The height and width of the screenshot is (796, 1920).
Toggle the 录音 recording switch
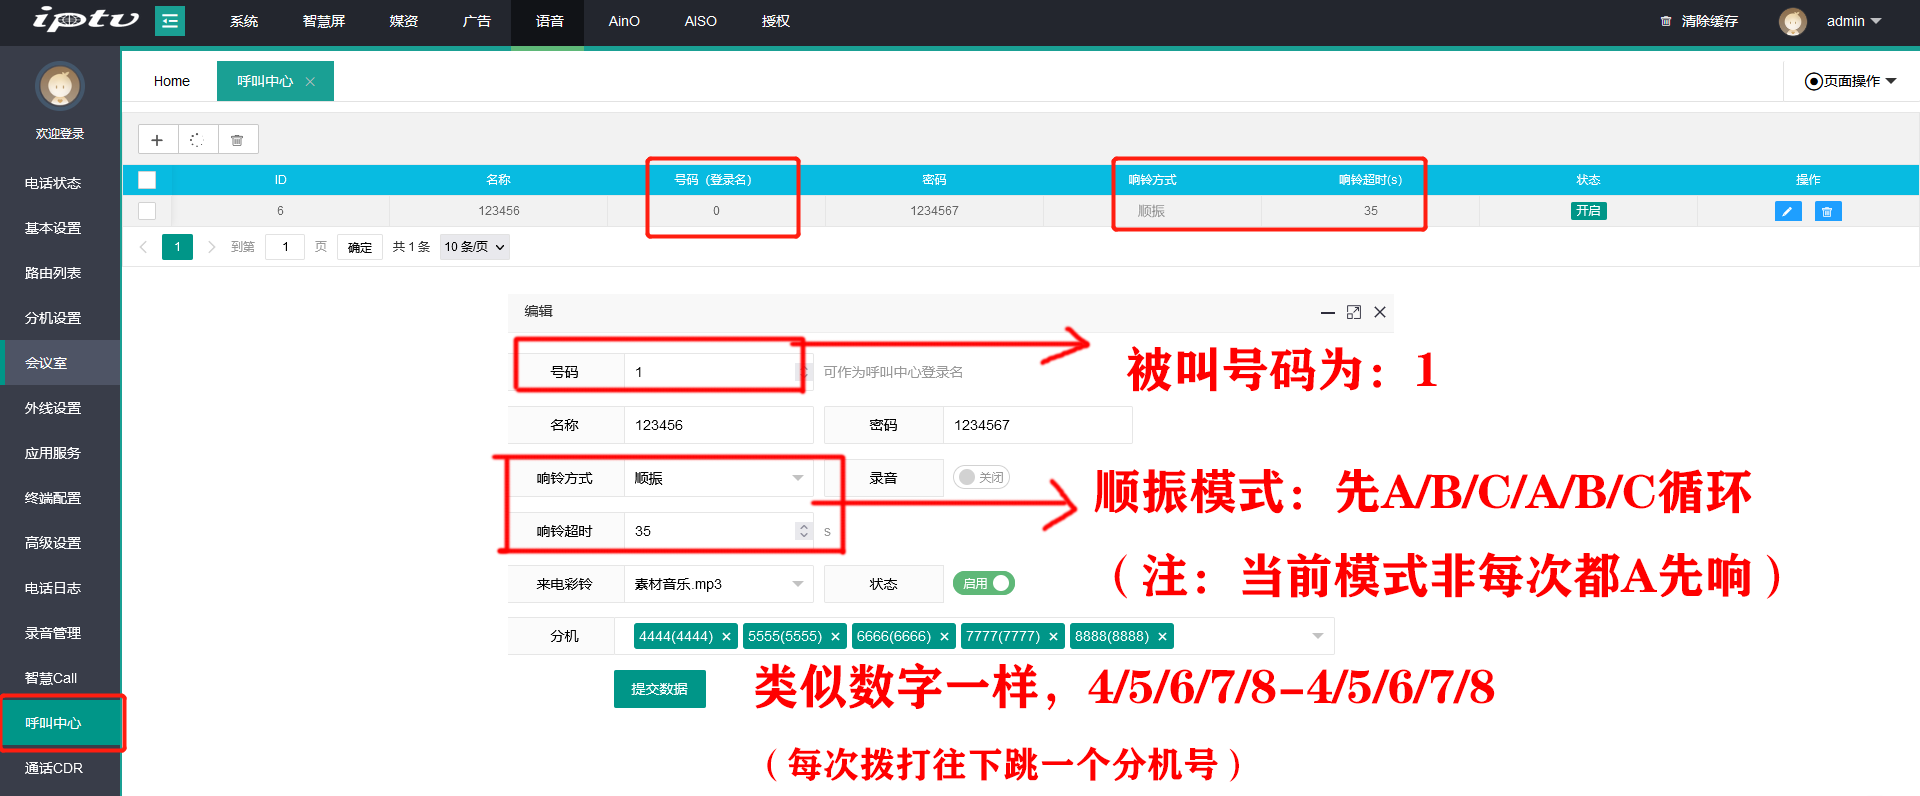point(980,478)
